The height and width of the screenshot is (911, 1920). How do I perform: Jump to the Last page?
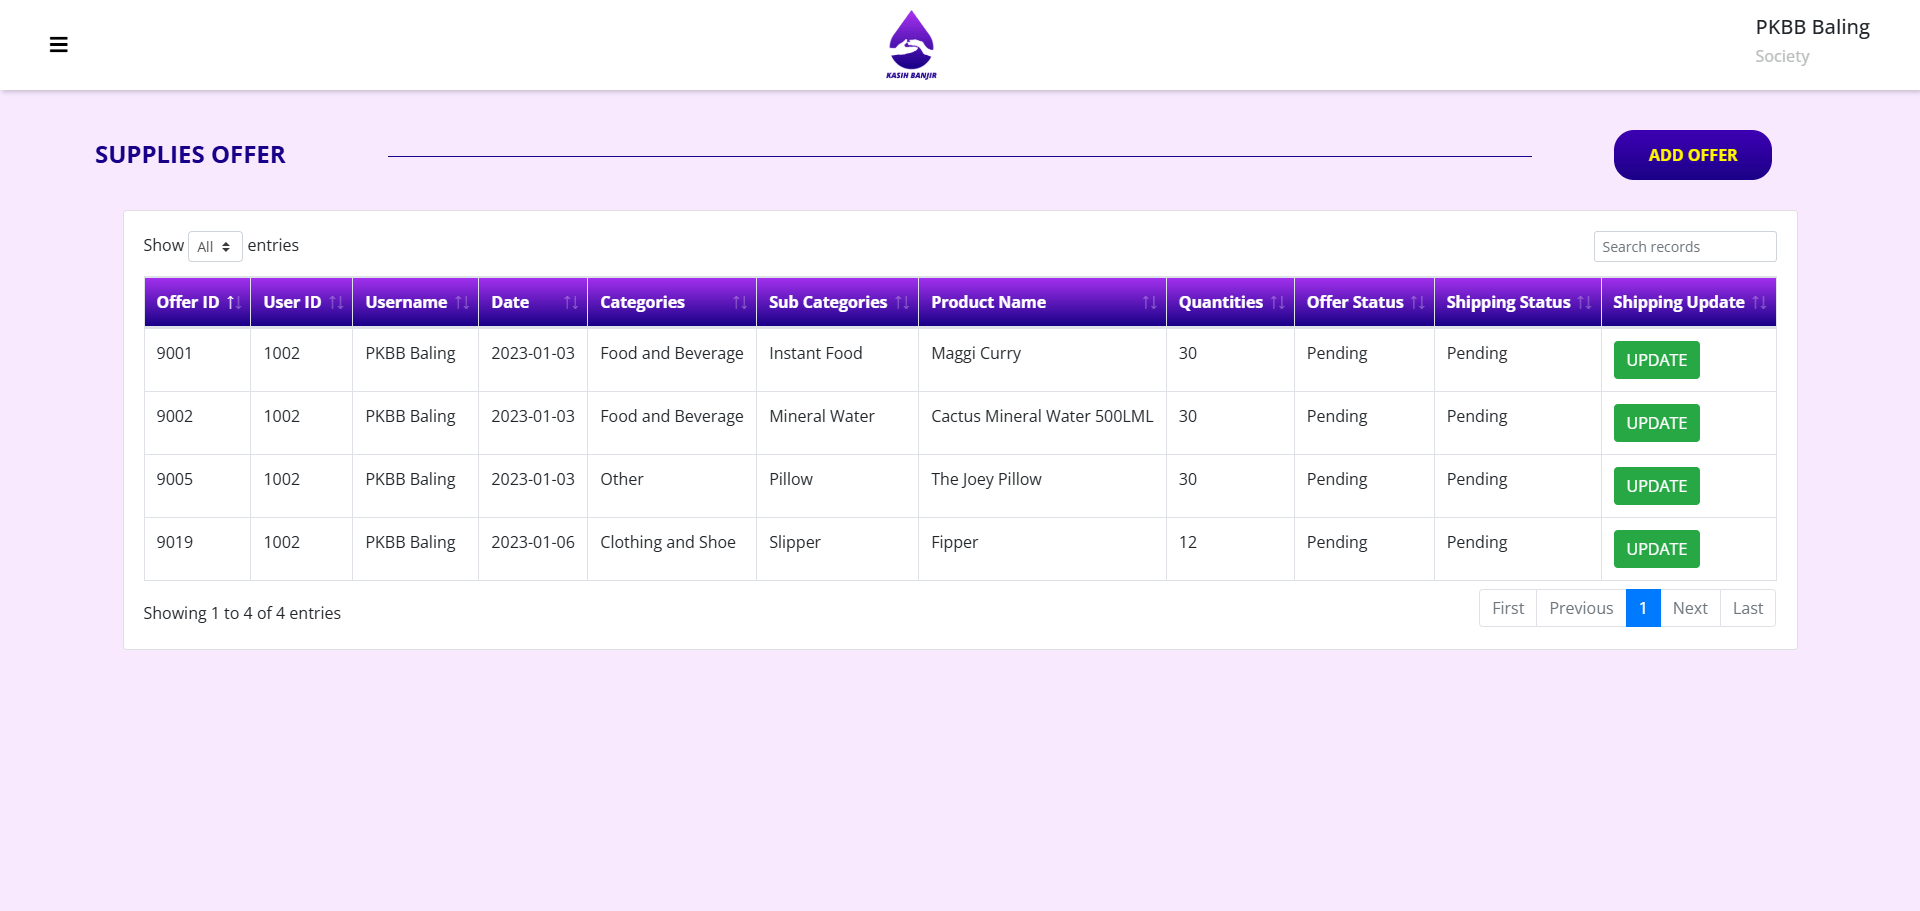pyautogui.click(x=1747, y=608)
